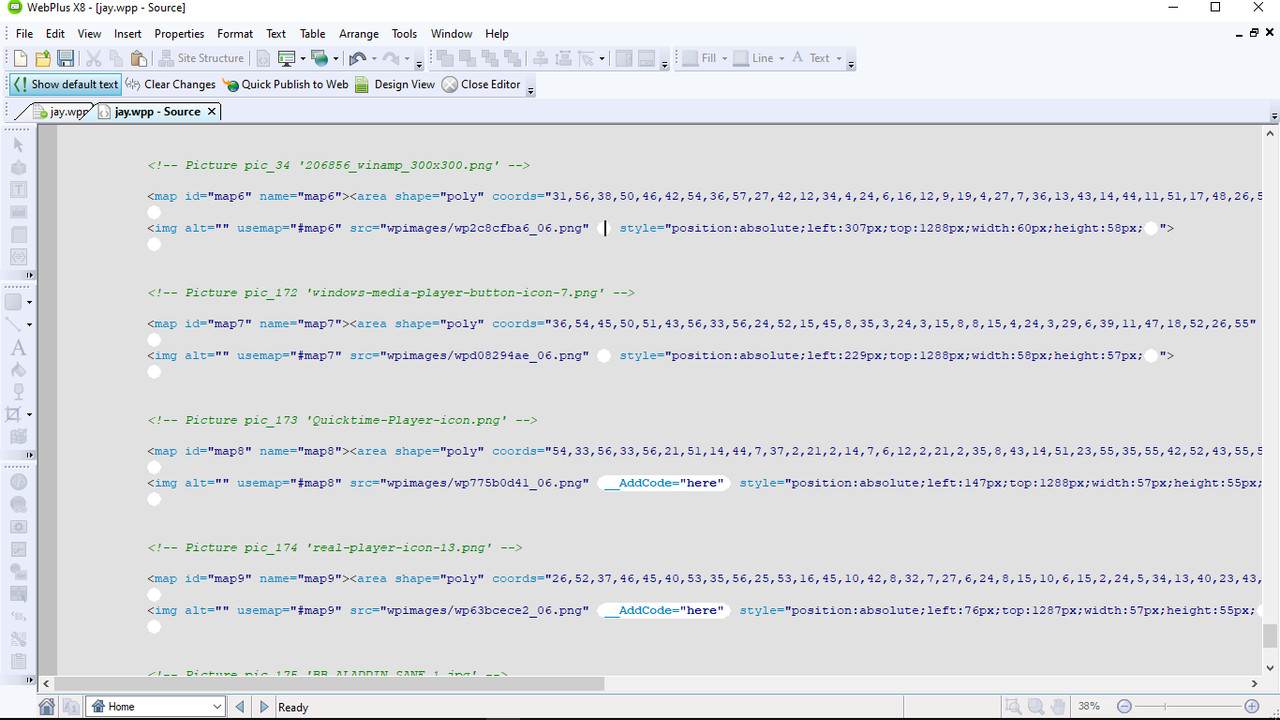The image size is (1280, 720).
Task: Select the Pointer tool in left toolbar
Action: [18, 145]
